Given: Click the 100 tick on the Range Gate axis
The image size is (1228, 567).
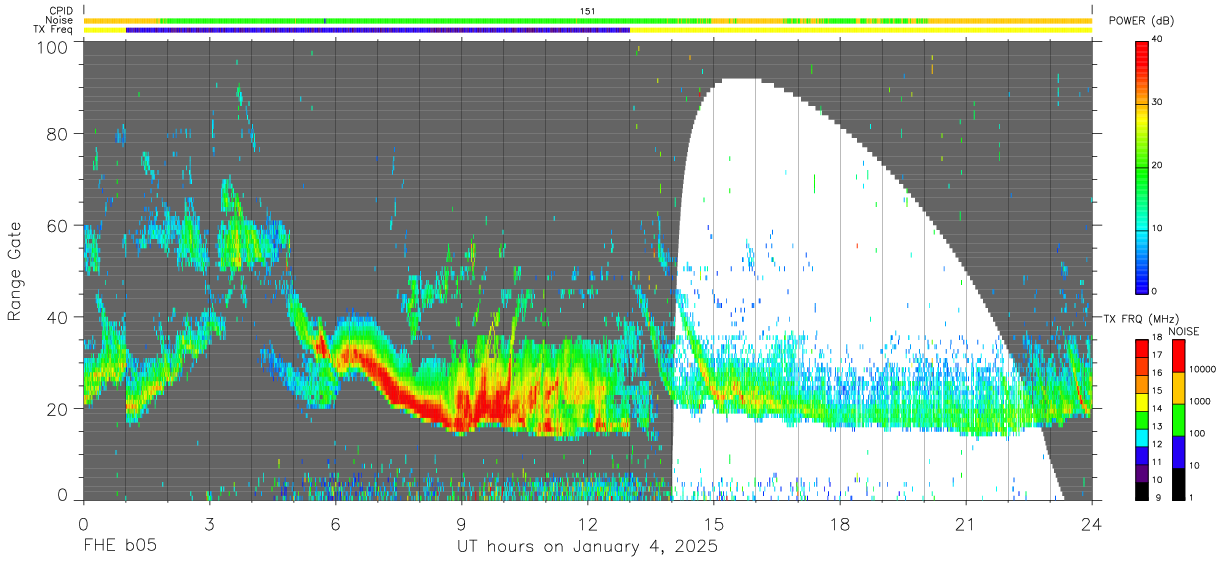Looking at the screenshot, I should (x=52, y=46).
